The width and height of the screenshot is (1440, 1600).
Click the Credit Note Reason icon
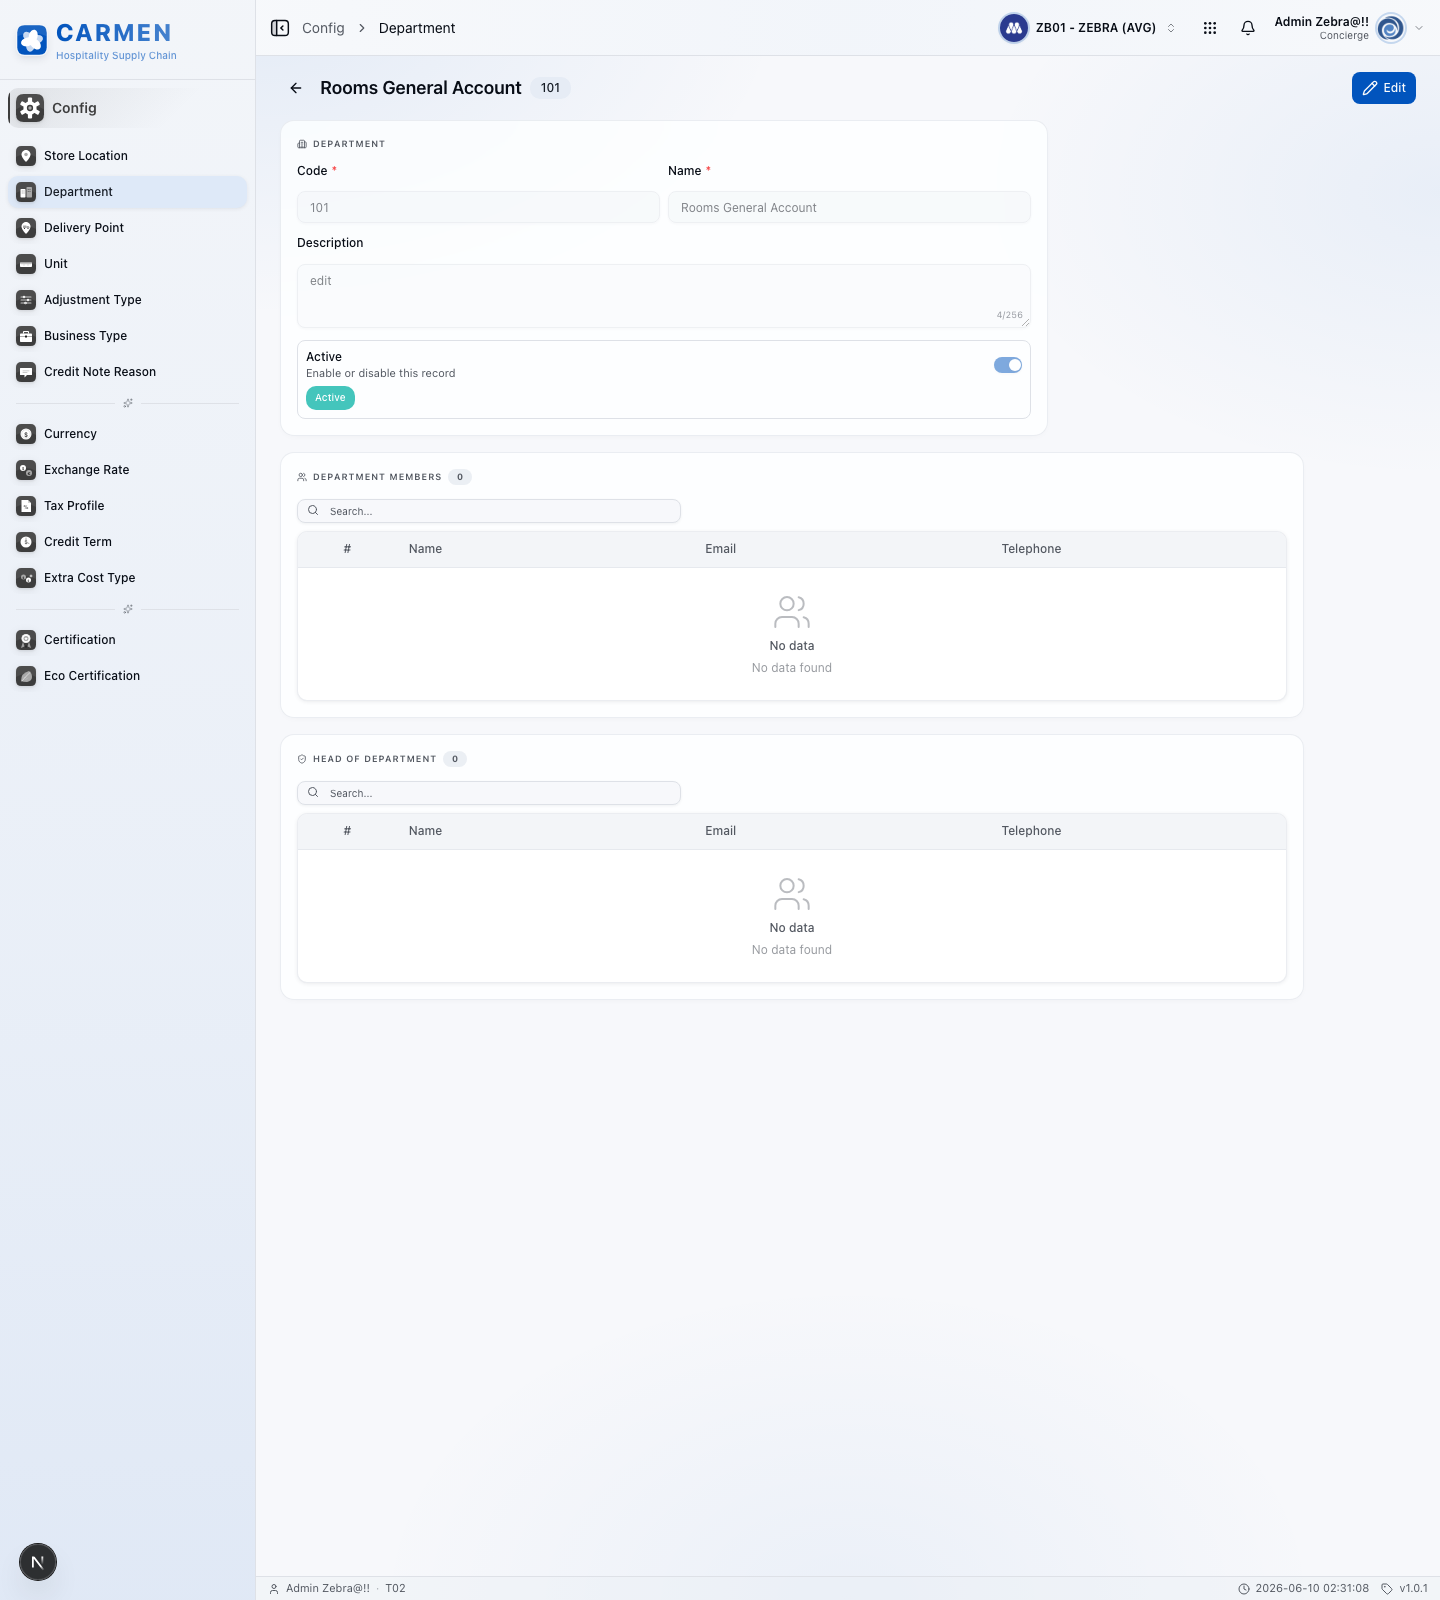pos(26,372)
